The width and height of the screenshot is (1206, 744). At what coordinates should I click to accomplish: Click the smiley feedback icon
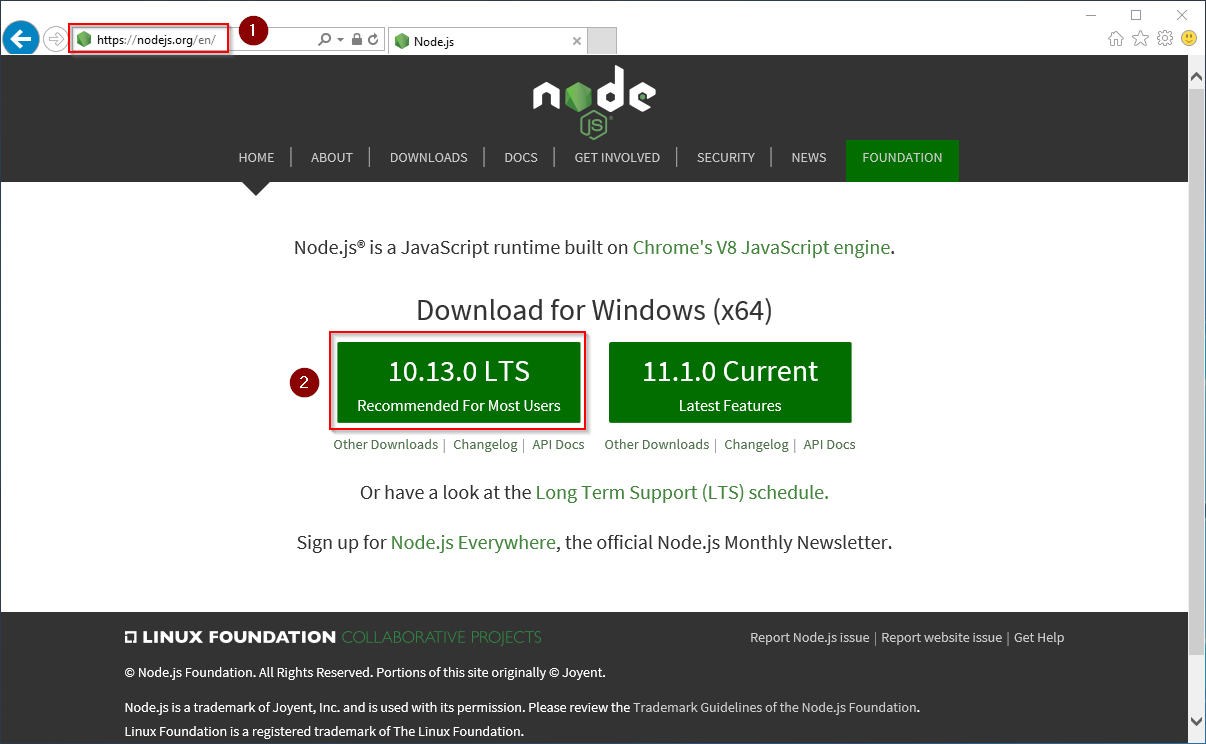[1188, 39]
